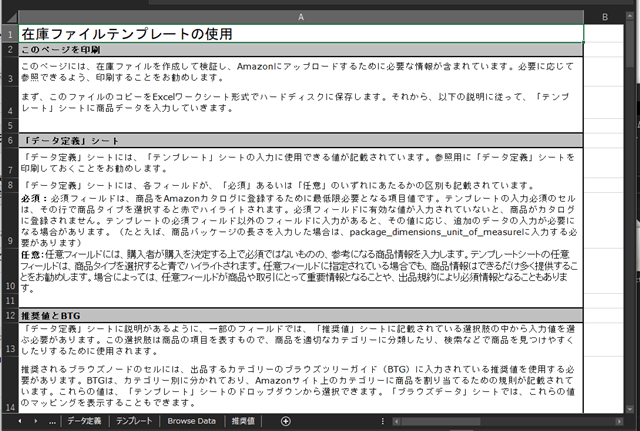Click the add new sheet plus icon
The width and height of the screenshot is (640, 431).
286,422
